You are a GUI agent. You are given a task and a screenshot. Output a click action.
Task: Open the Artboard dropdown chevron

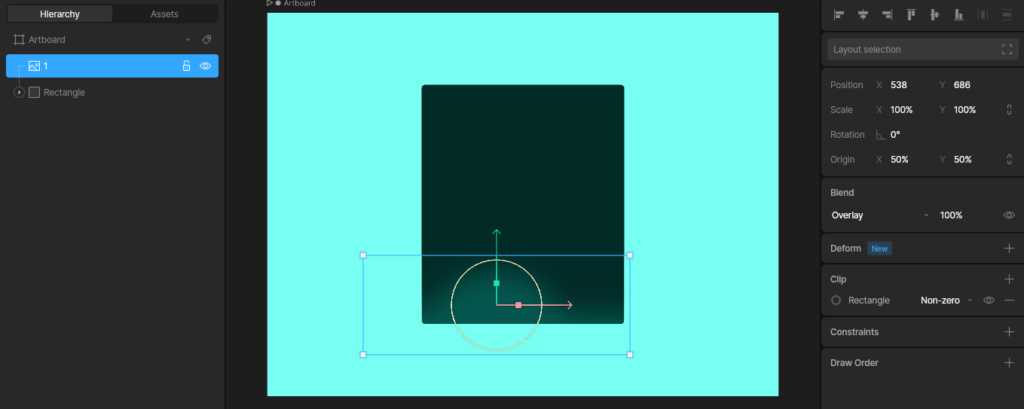pos(188,40)
